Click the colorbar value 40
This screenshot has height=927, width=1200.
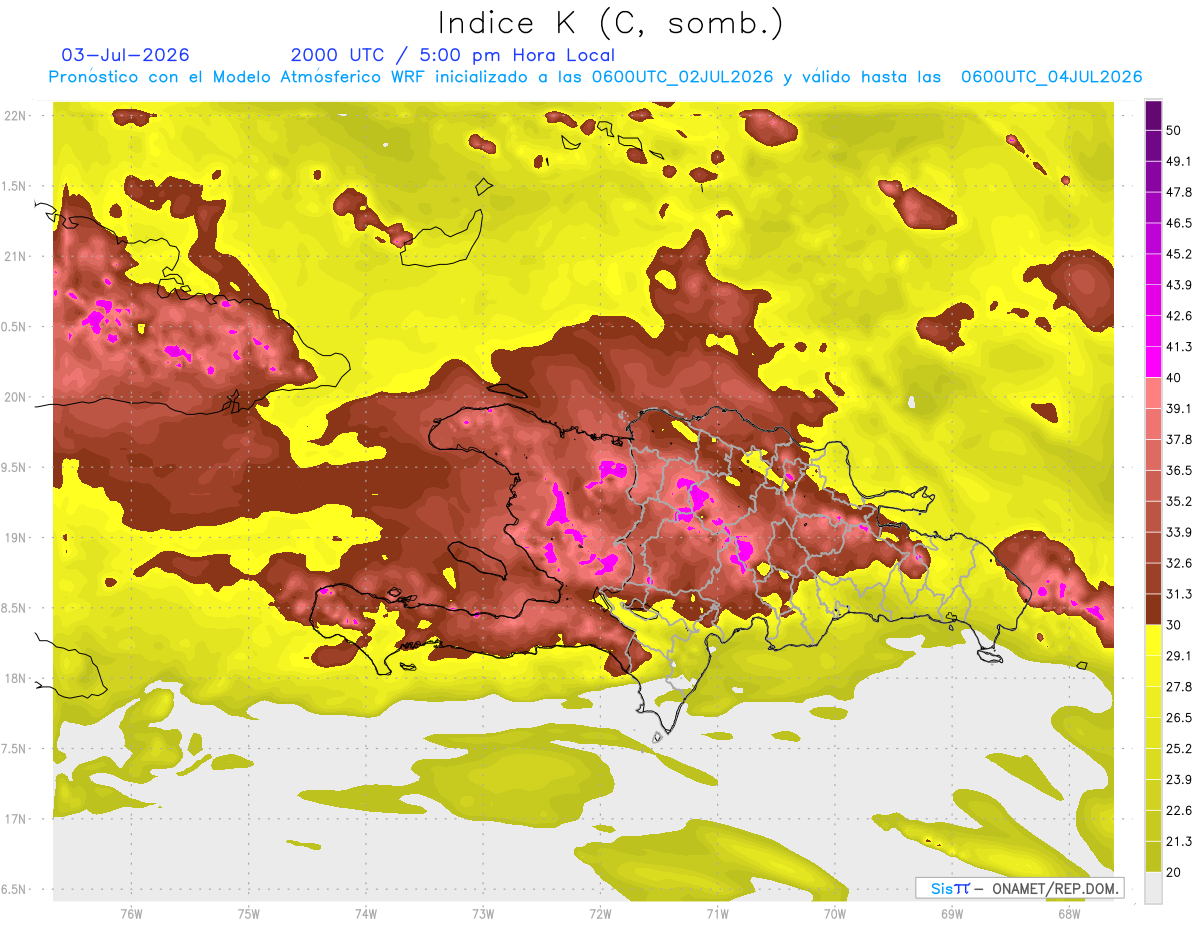point(1173,378)
